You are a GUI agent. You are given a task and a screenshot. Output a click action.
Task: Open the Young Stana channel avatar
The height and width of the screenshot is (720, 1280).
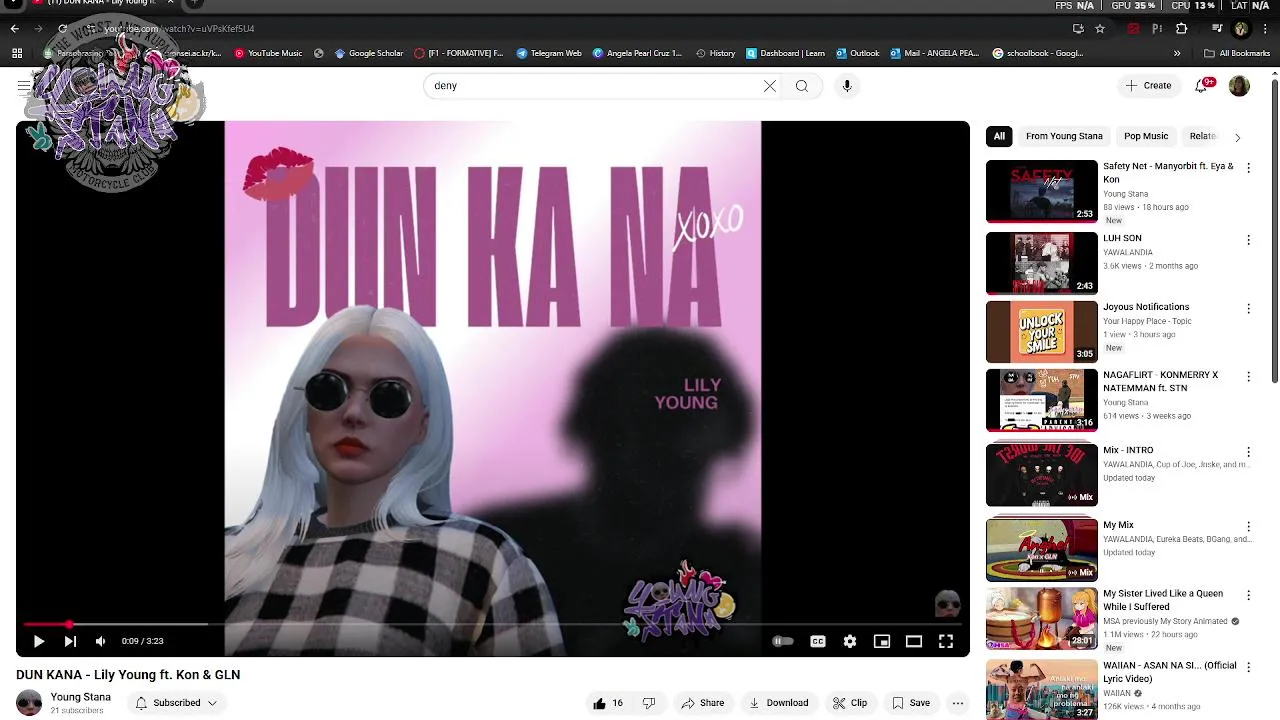tap(29, 703)
